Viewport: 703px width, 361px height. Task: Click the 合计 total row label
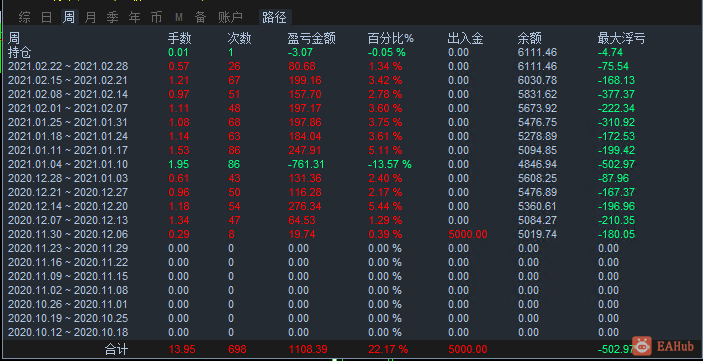[116, 349]
